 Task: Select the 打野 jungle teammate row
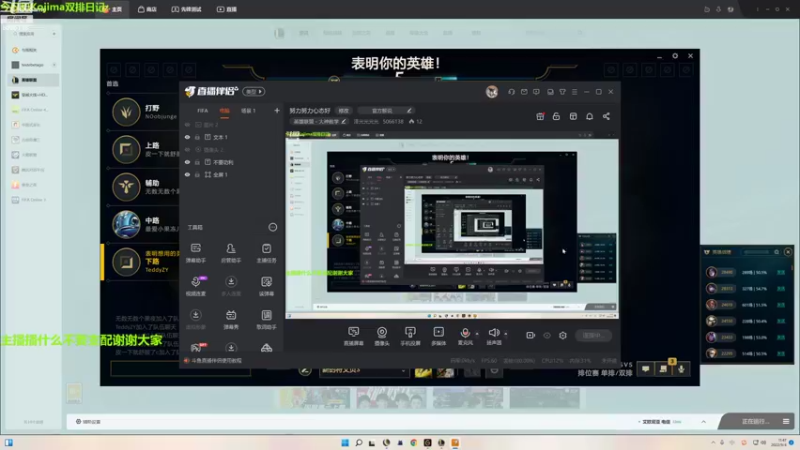pos(145,112)
